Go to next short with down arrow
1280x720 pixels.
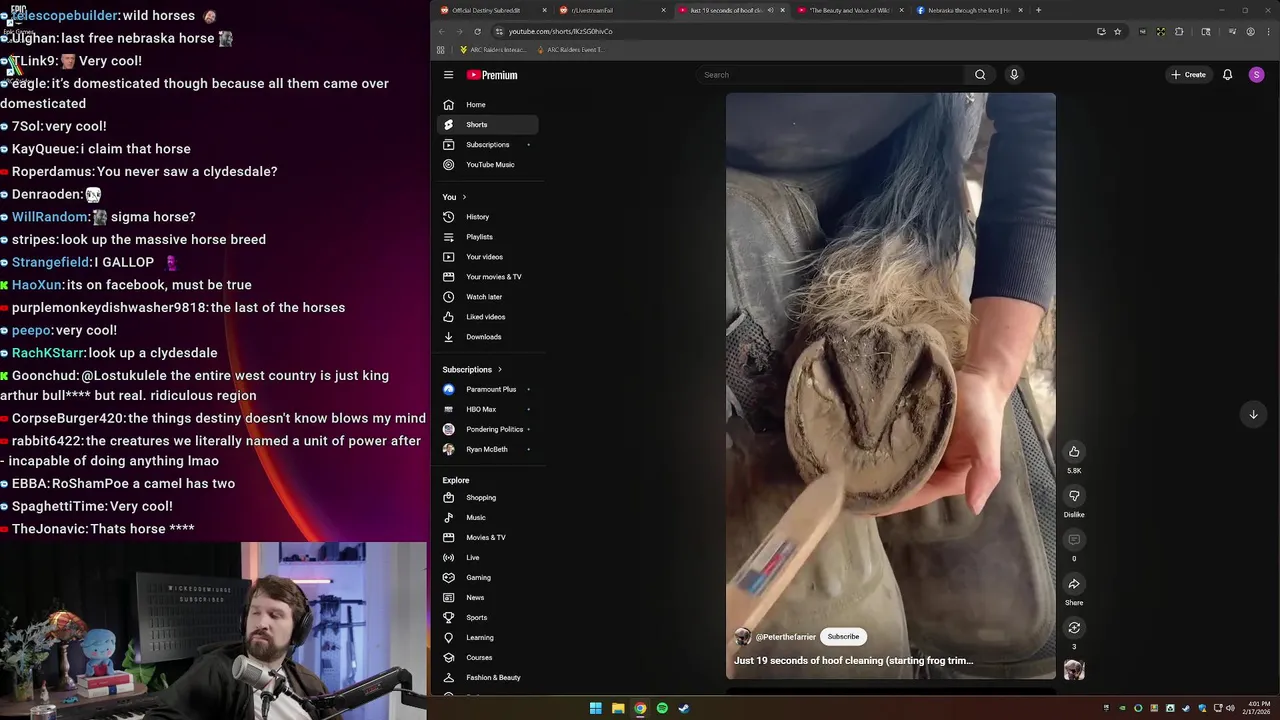point(1253,414)
